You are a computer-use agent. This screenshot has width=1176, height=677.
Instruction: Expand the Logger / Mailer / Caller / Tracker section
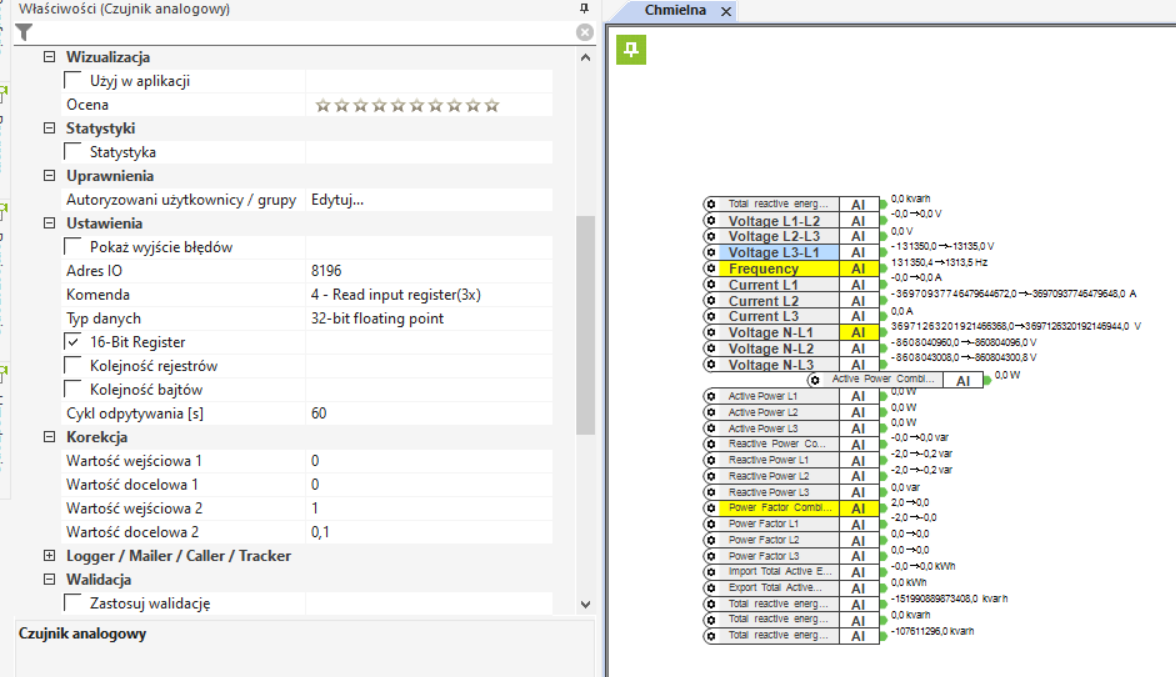click(50, 556)
